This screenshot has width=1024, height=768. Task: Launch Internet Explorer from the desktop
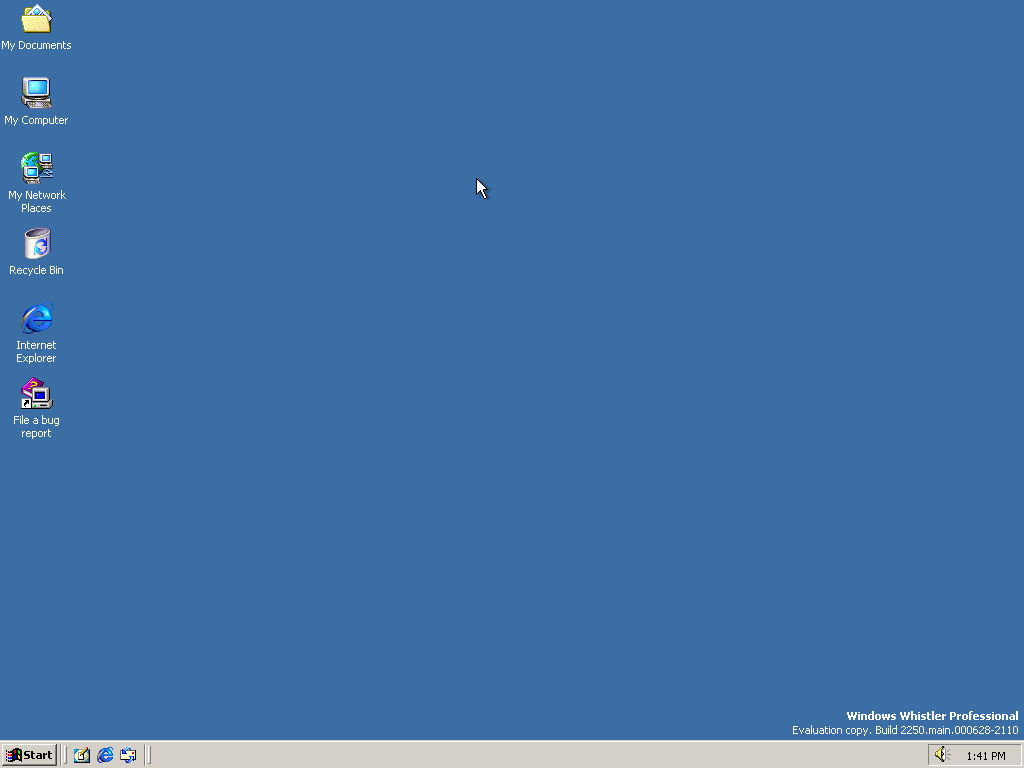pyautogui.click(x=36, y=318)
